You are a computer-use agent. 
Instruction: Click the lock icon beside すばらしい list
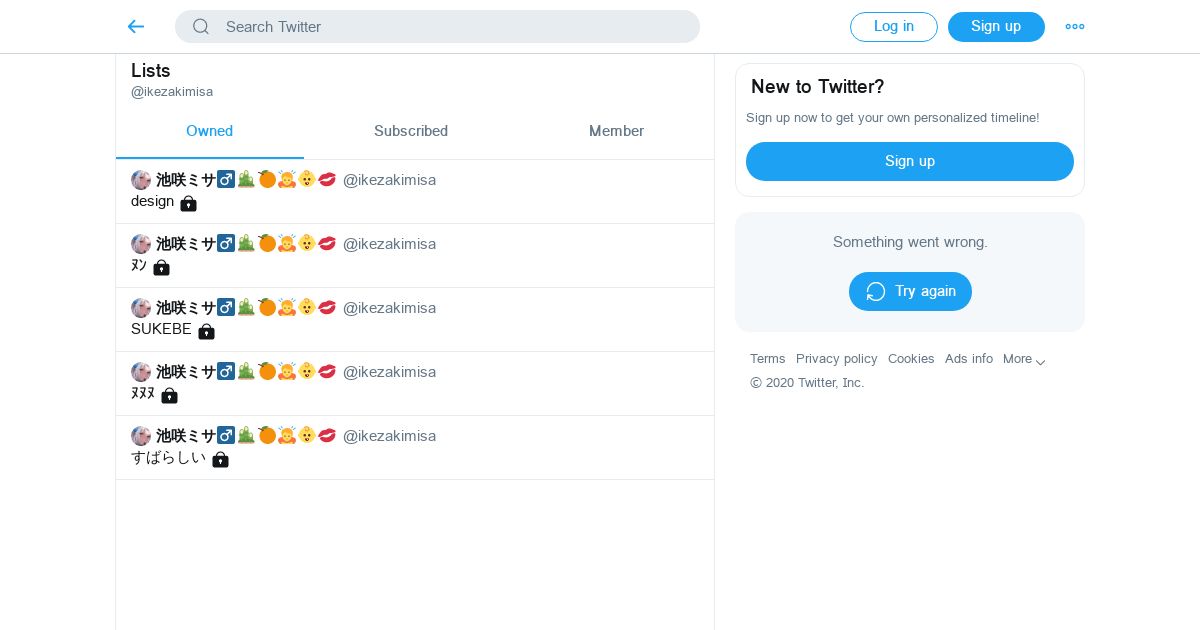(220, 459)
